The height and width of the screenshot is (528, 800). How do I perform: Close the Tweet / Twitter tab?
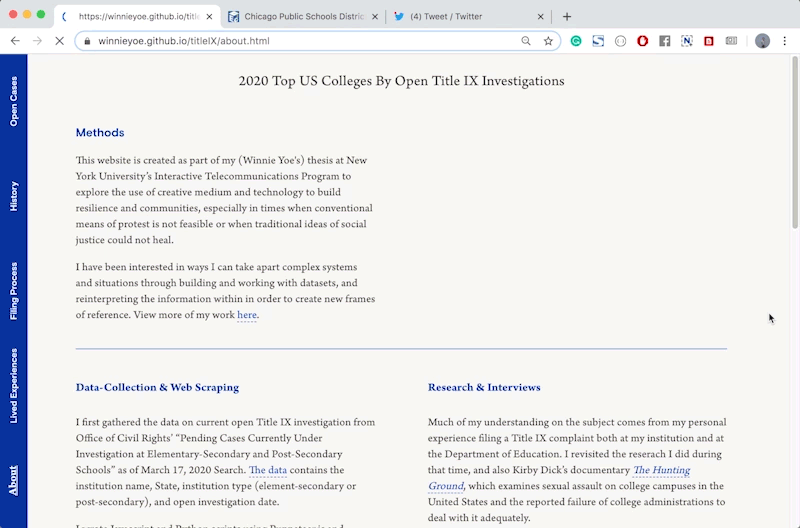coord(540,16)
